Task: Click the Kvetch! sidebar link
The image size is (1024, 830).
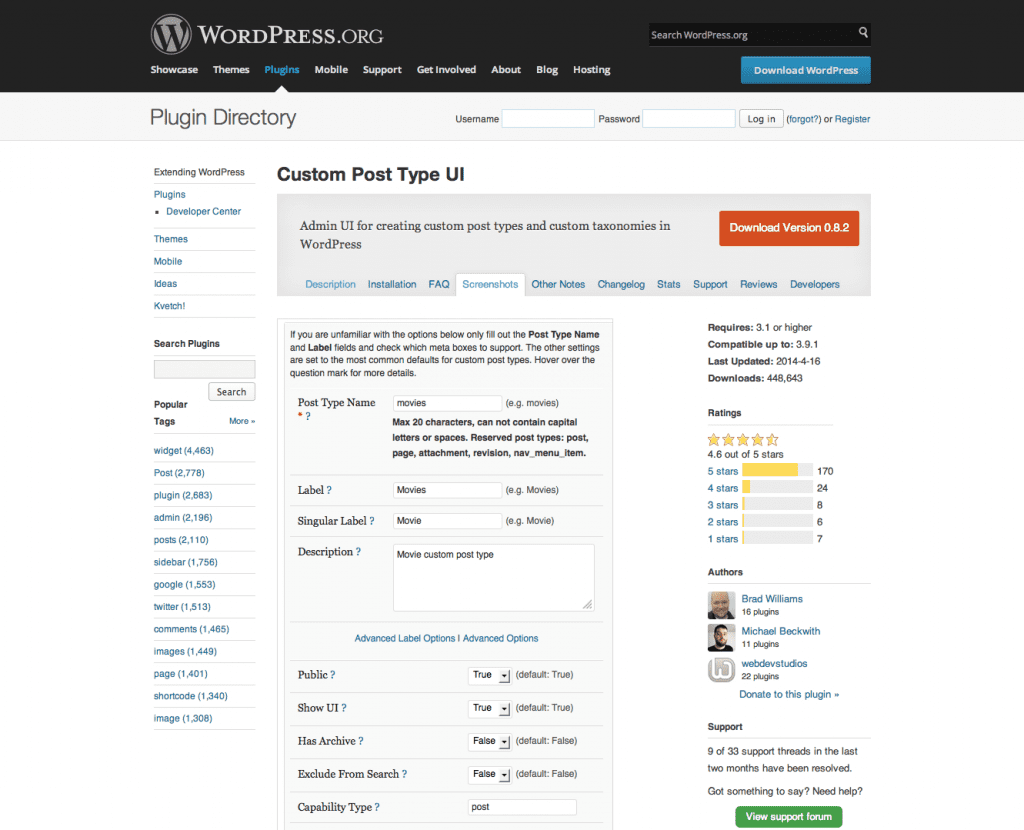Action: coord(169,306)
